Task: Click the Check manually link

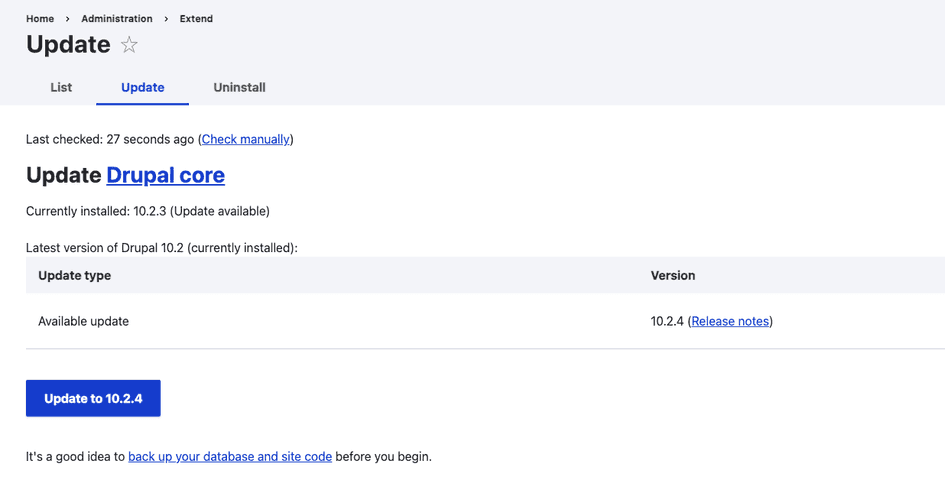Action: pyautogui.click(x=245, y=139)
